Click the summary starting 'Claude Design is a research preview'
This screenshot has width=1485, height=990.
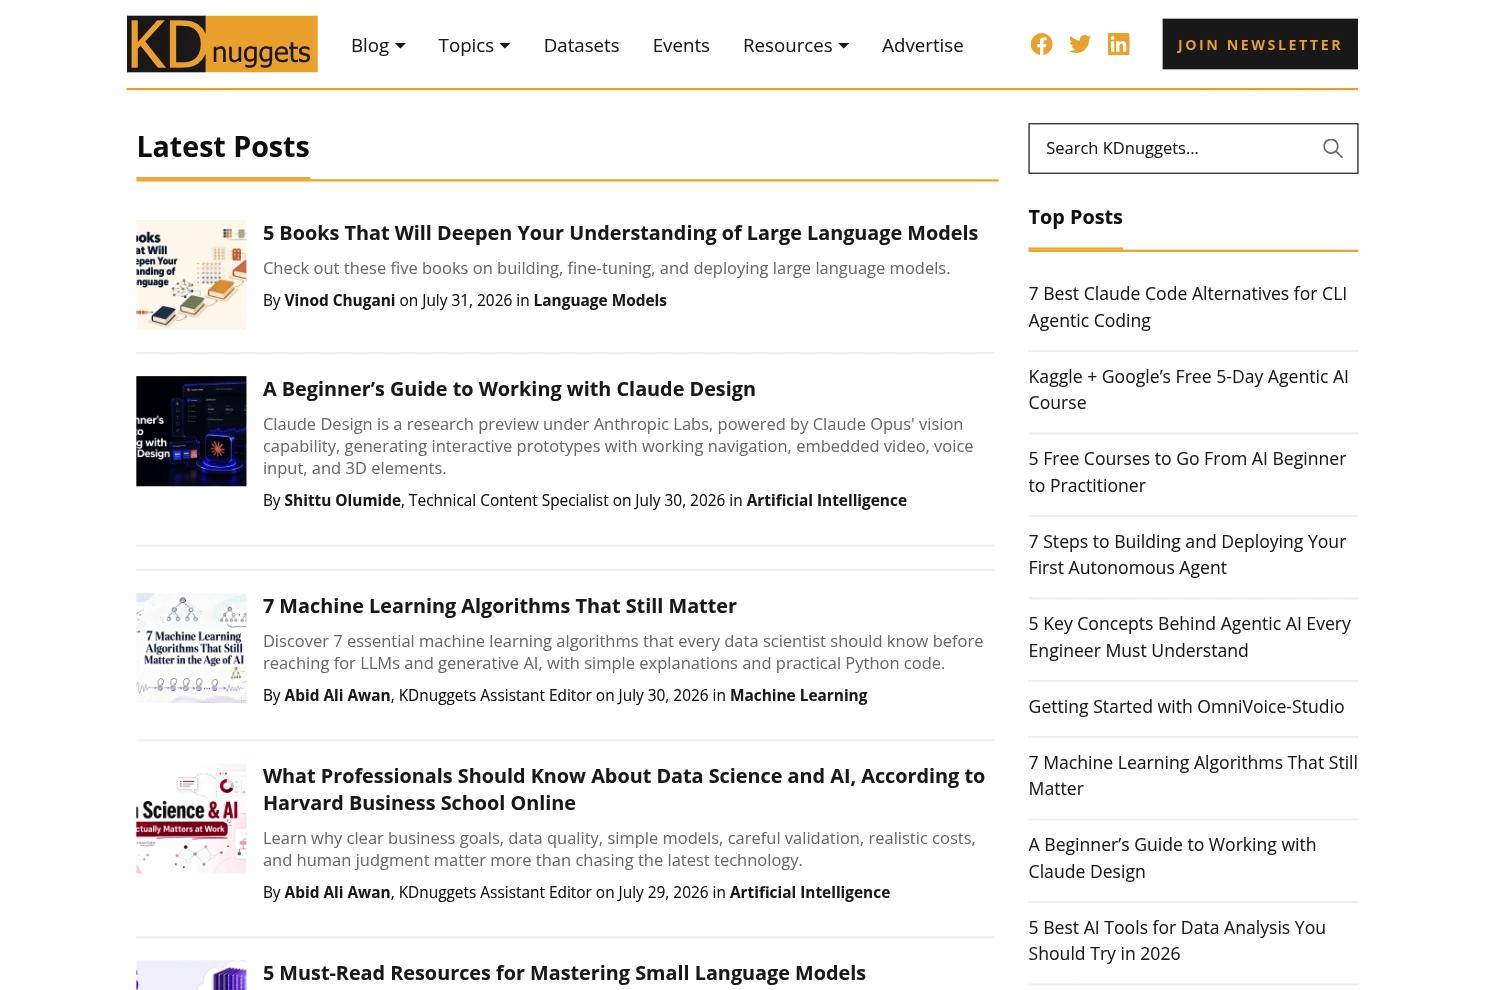click(618, 446)
